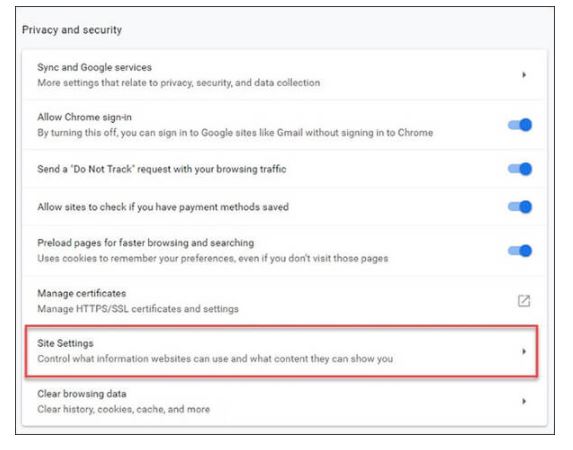Disable the Do Not Track request toggle
Viewport: 573px width, 450px height.
coord(520,169)
